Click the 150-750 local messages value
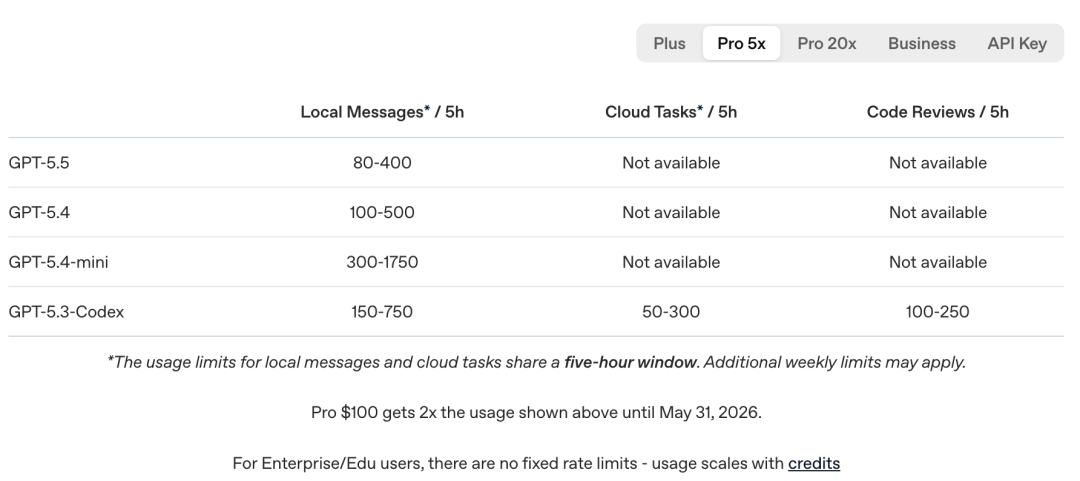This screenshot has width=1080, height=481. [382, 311]
